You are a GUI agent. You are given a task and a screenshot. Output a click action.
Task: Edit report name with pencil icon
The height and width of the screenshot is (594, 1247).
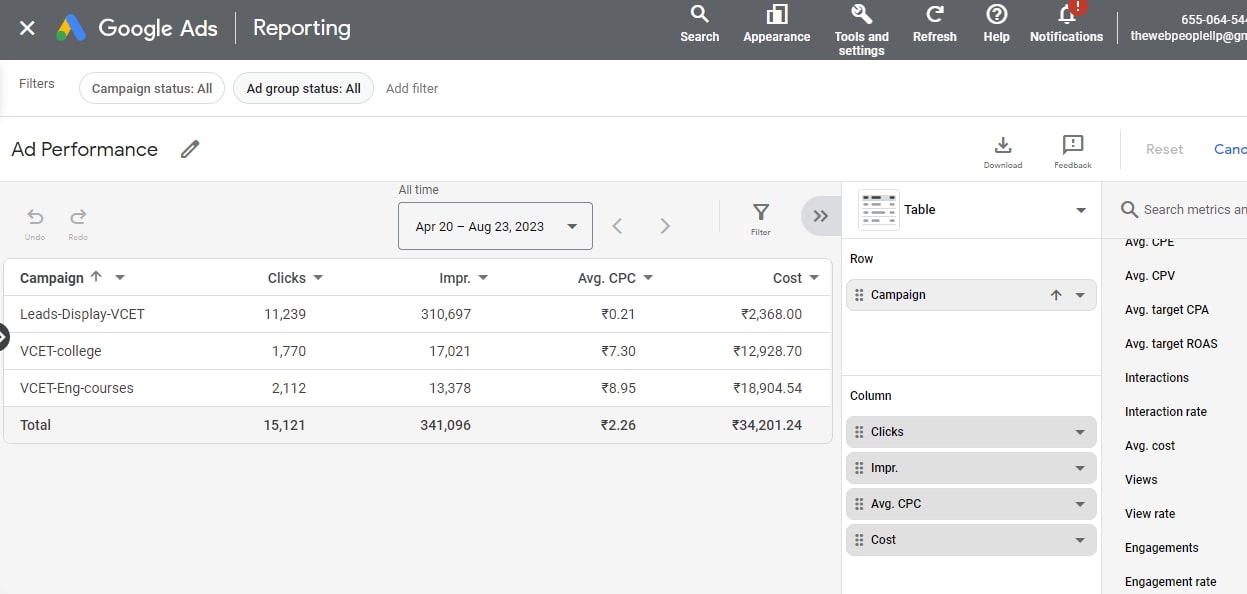[190, 149]
